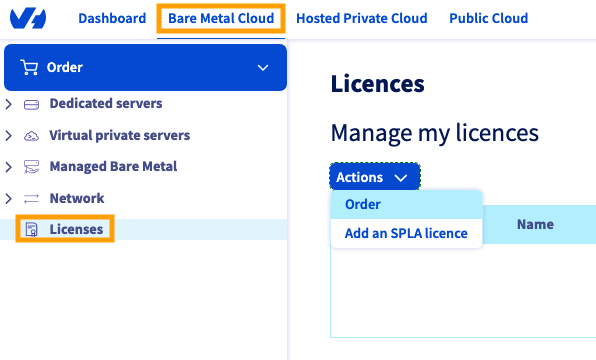Expand the Virtual private servers section
Image resolution: width=596 pixels, height=360 pixels.
coord(8,136)
